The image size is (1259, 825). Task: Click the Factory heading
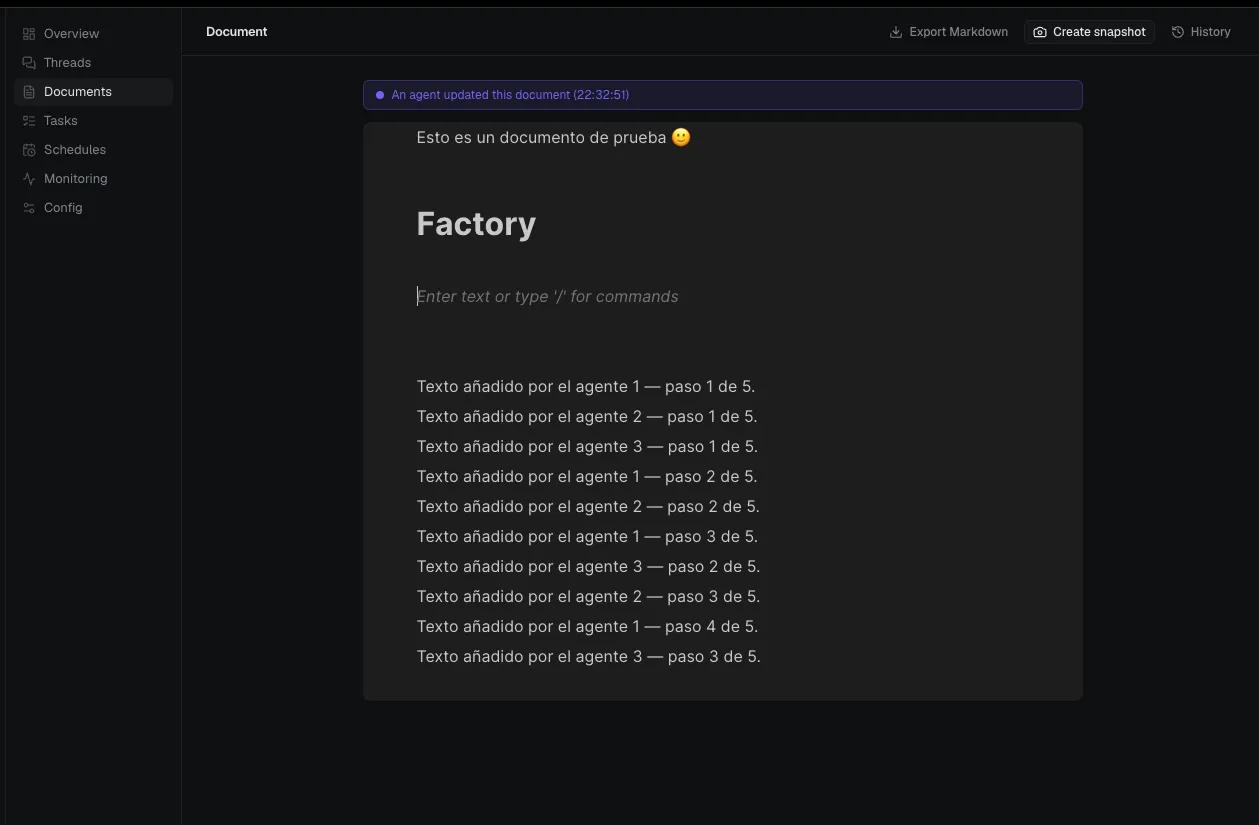476,224
